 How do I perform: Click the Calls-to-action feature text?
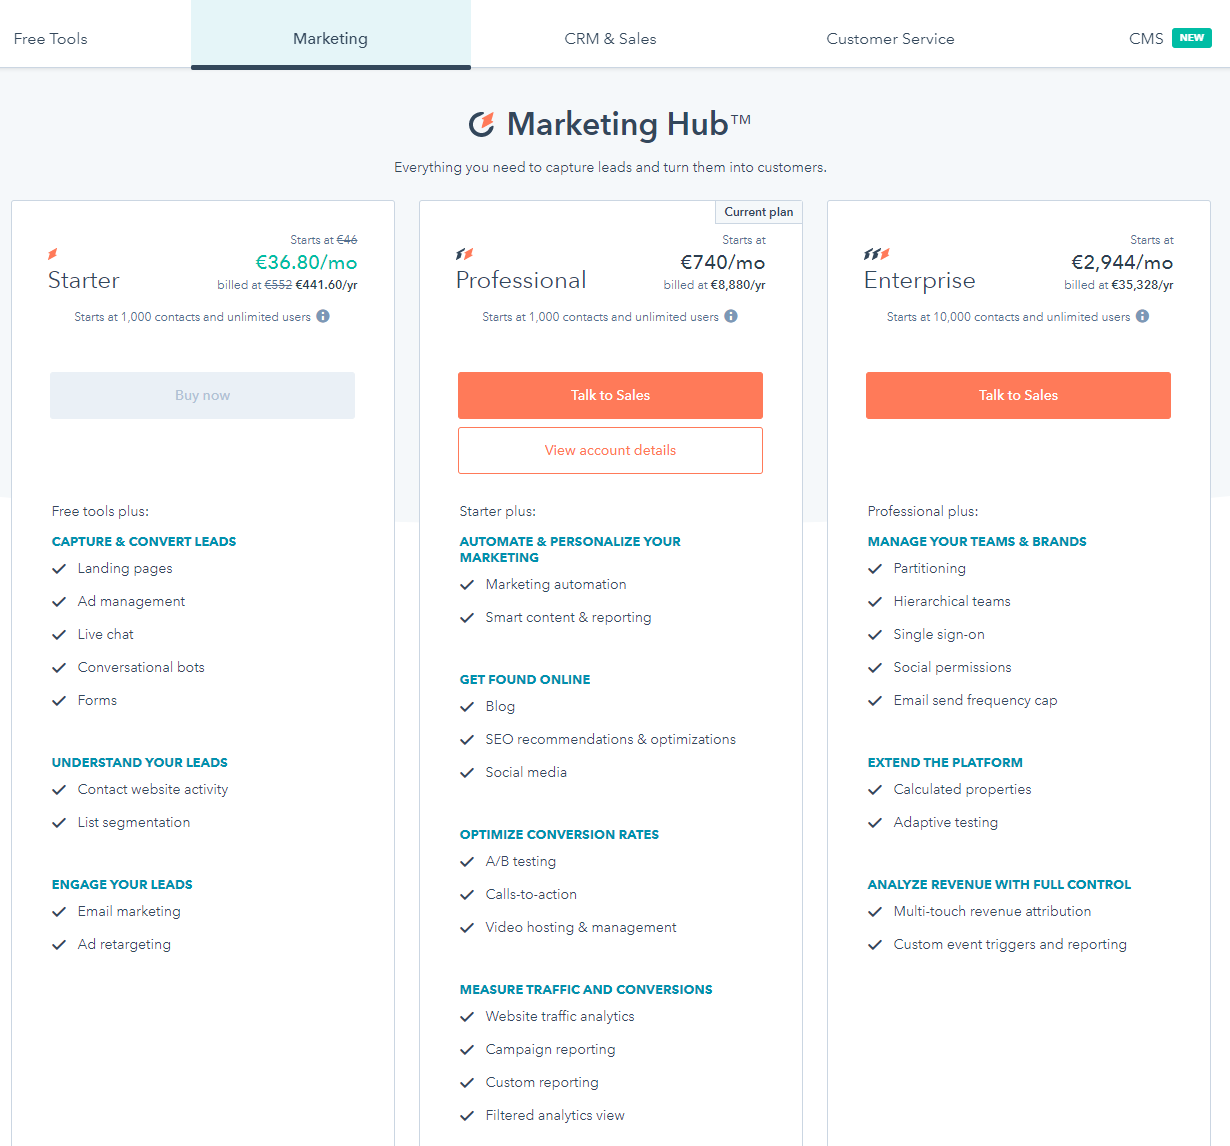coord(531,894)
